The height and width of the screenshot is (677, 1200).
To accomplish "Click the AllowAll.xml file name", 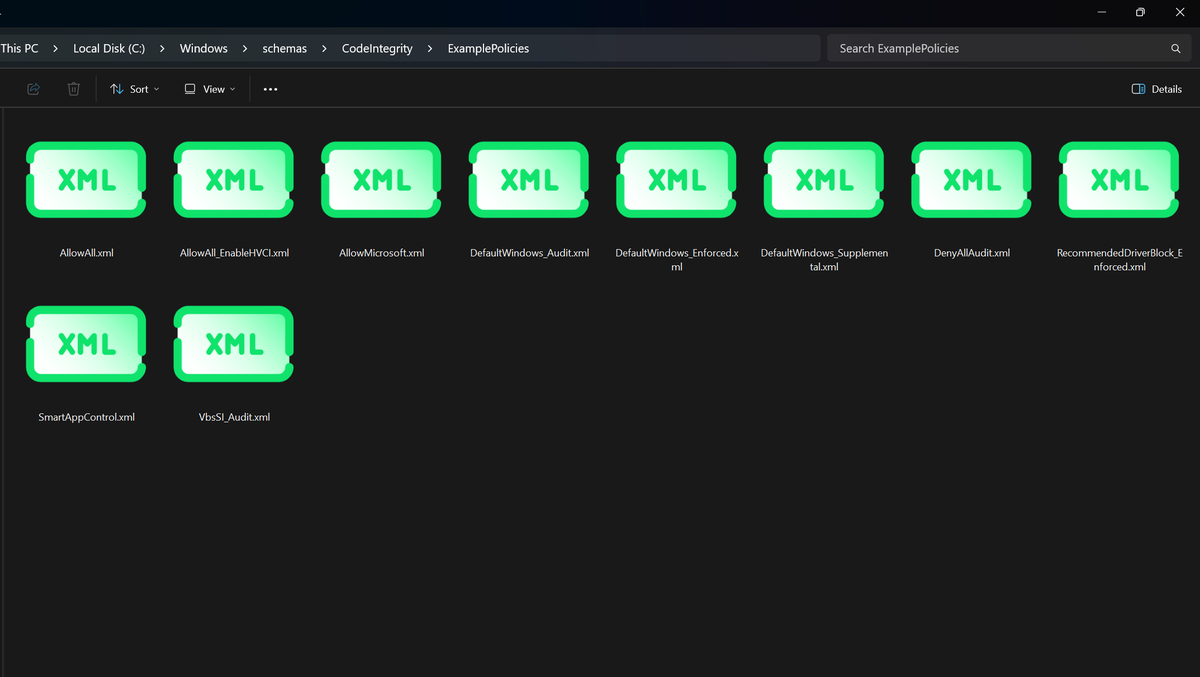I will pyautogui.click(x=86, y=253).
